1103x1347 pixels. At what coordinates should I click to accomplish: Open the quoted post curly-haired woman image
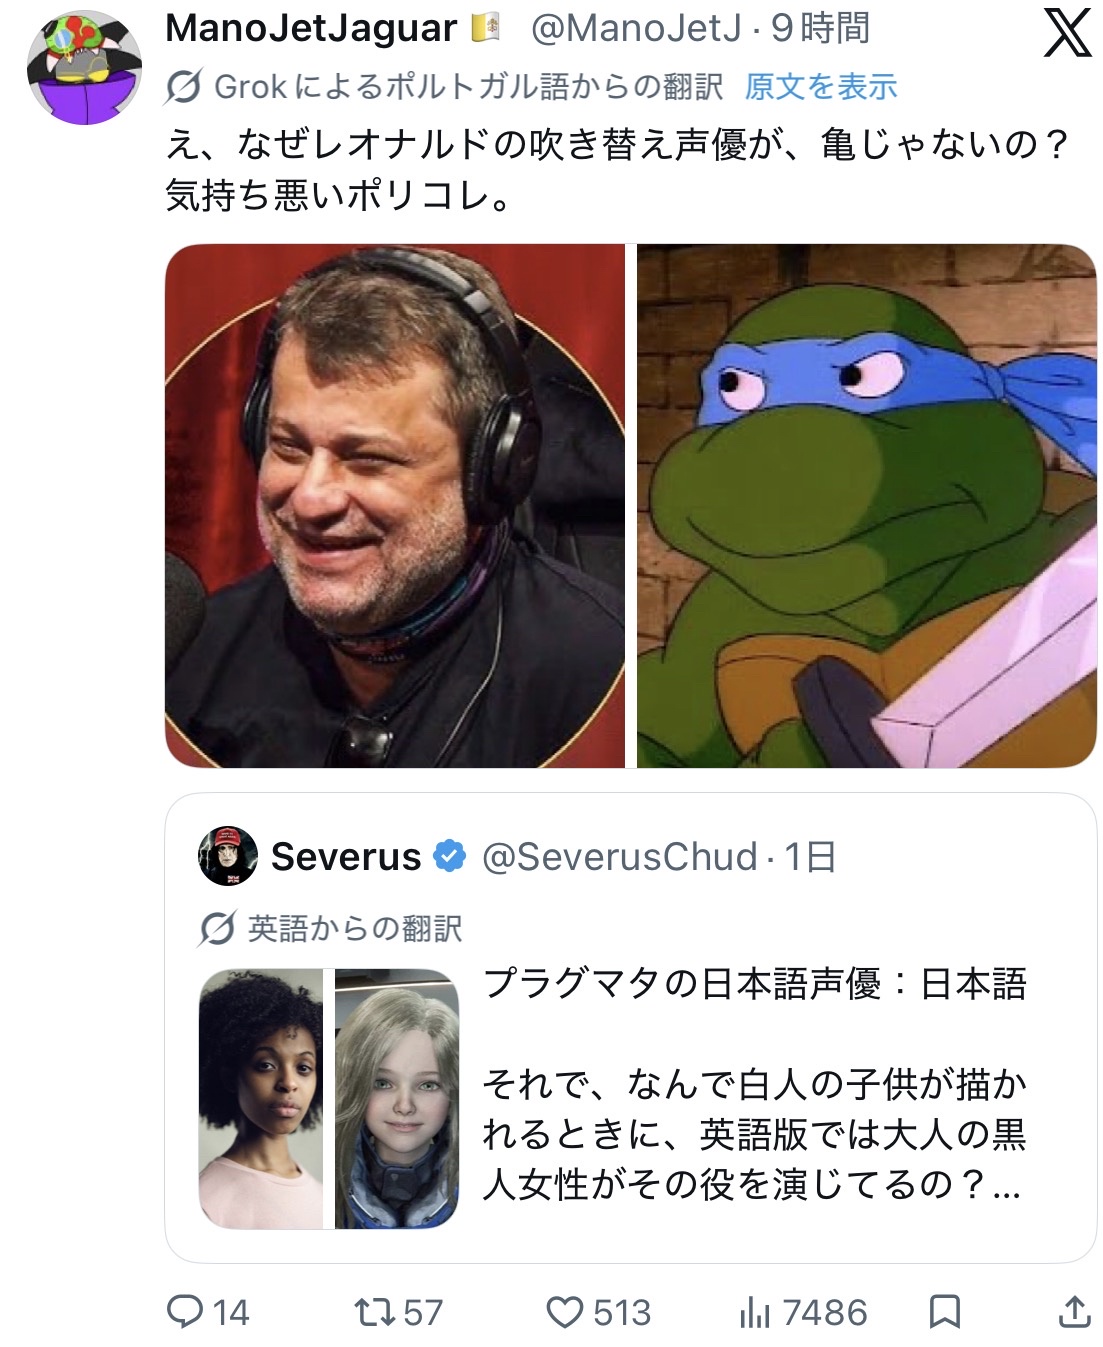click(x=261, y=1099)
